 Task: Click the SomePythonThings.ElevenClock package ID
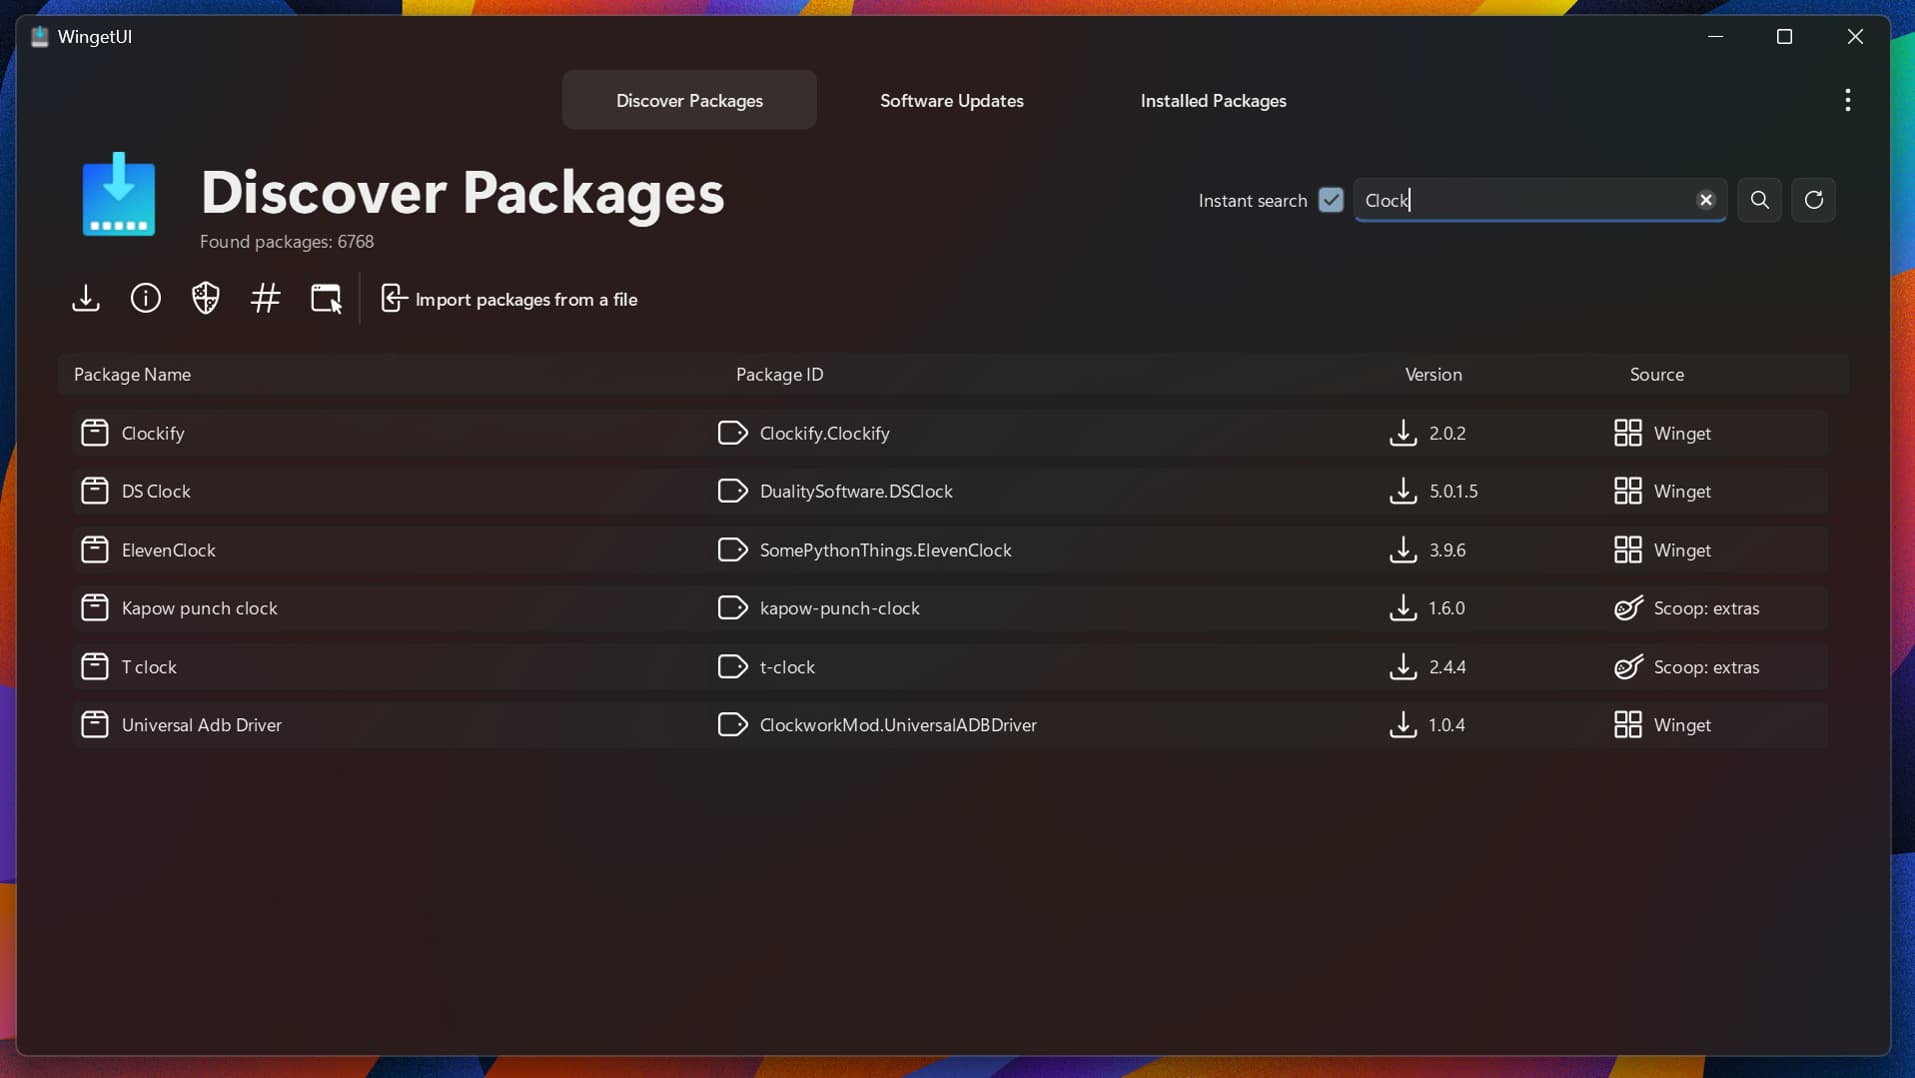pyautogui.click(x=885, y=550)
